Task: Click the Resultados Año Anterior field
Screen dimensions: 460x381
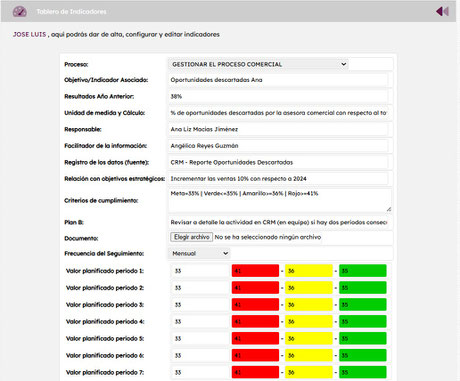Action: (278, 96)
